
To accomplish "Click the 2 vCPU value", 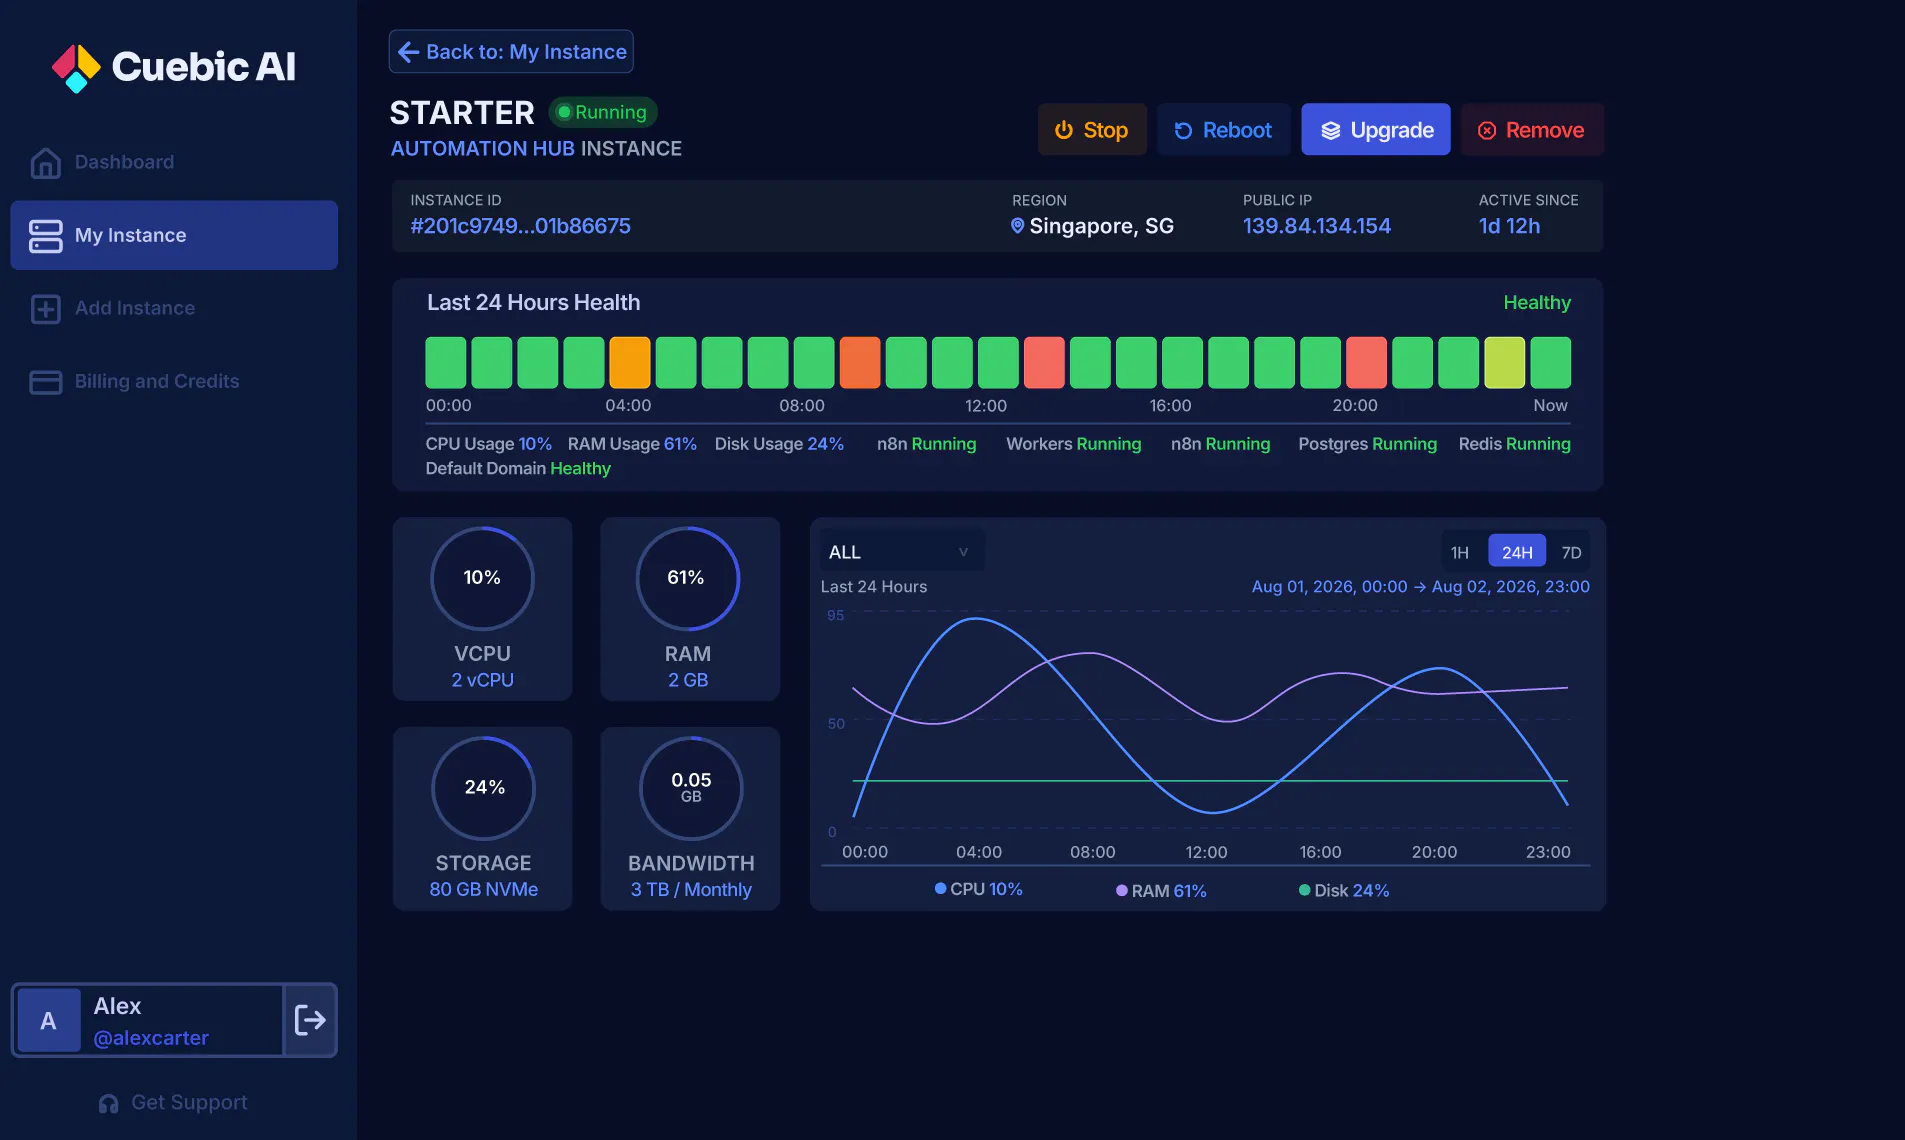I will pos(482,679).
